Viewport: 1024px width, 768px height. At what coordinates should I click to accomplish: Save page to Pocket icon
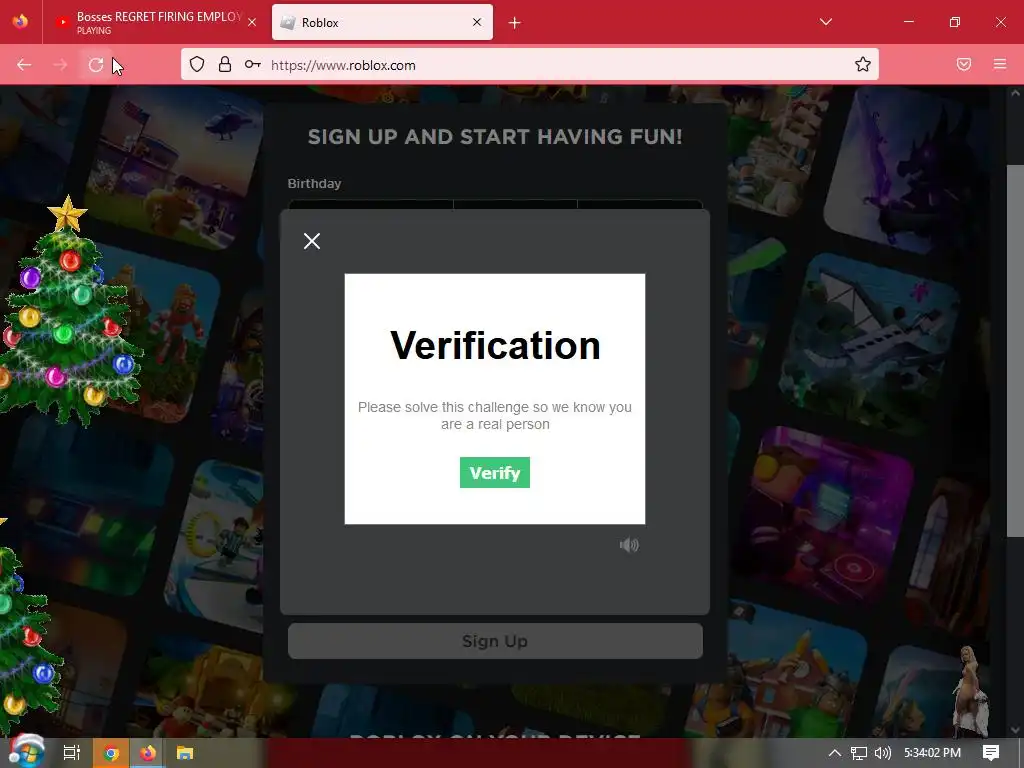964,64
